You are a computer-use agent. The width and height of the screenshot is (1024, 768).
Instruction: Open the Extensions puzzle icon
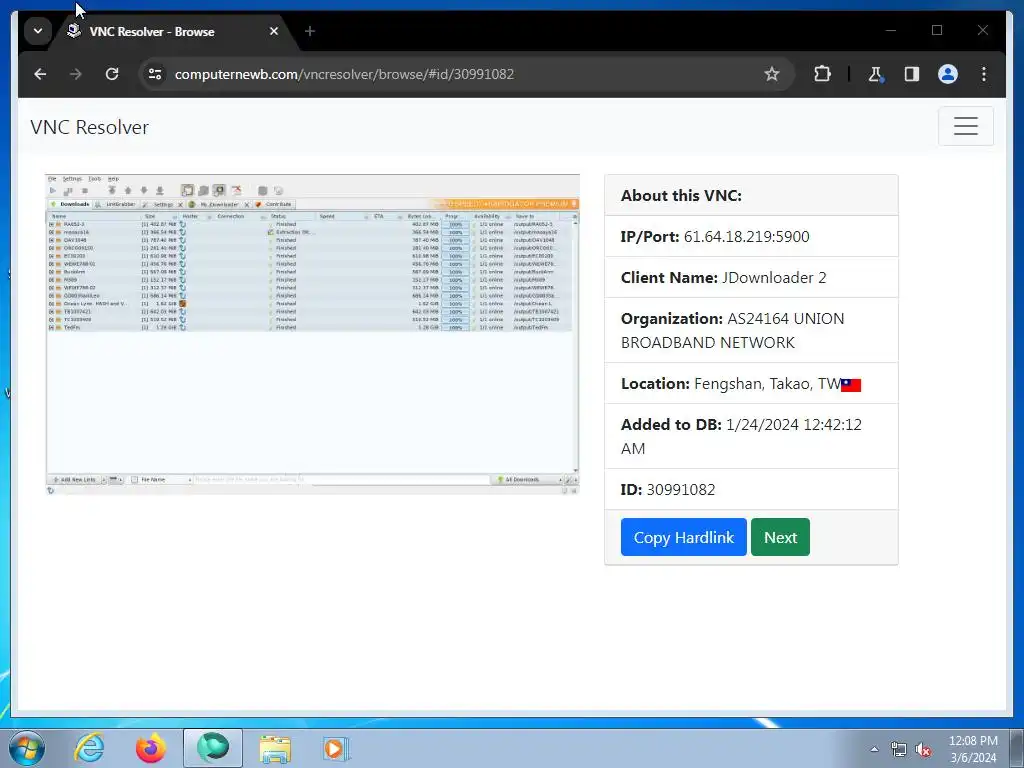coord(822,74)
